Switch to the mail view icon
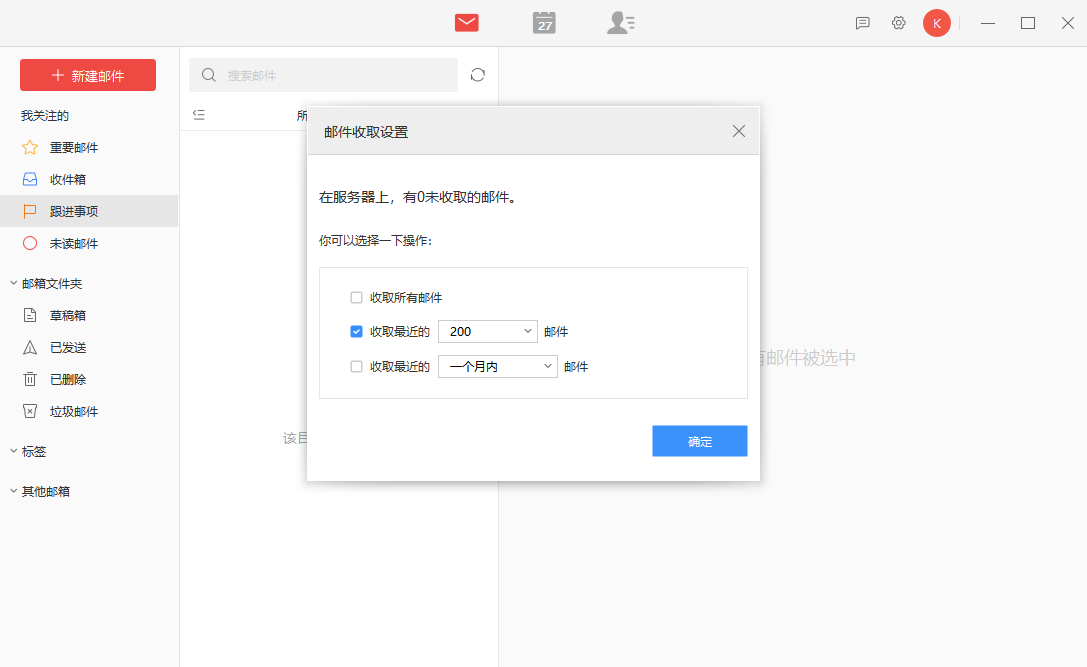The image size is (1087, 667). 466,23
